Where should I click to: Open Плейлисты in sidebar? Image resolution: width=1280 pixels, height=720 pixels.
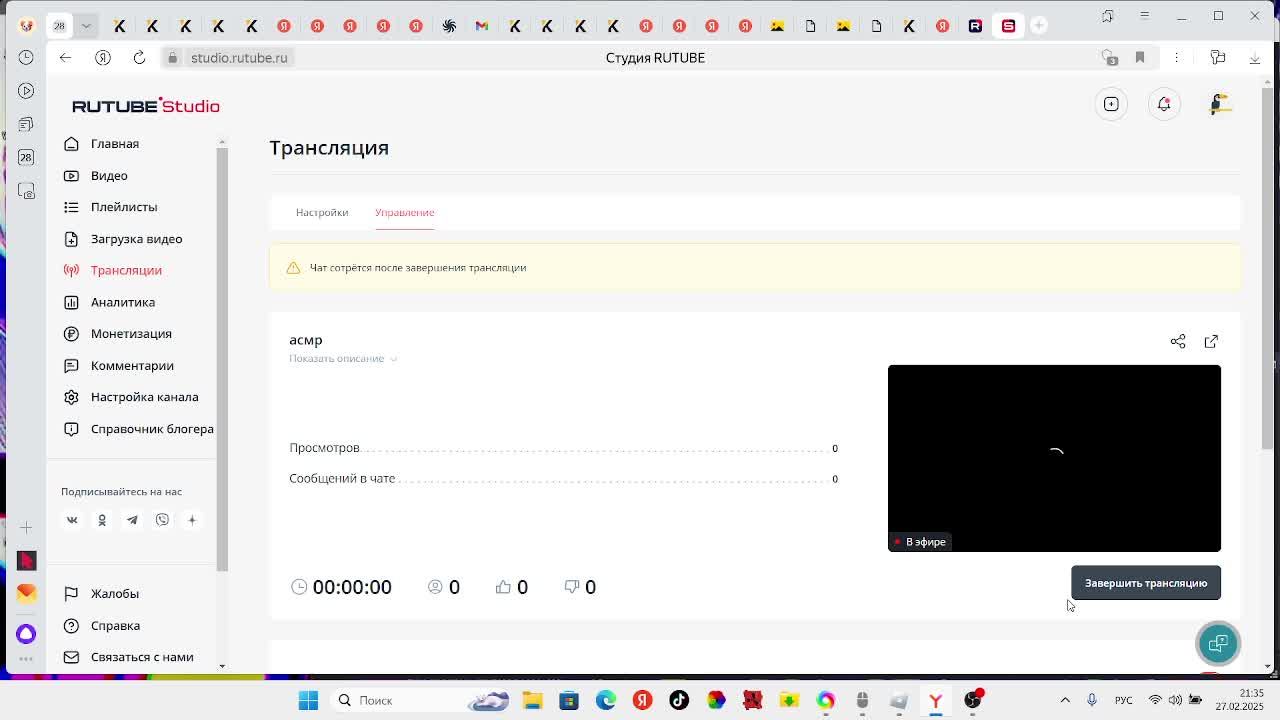point(110,207)
